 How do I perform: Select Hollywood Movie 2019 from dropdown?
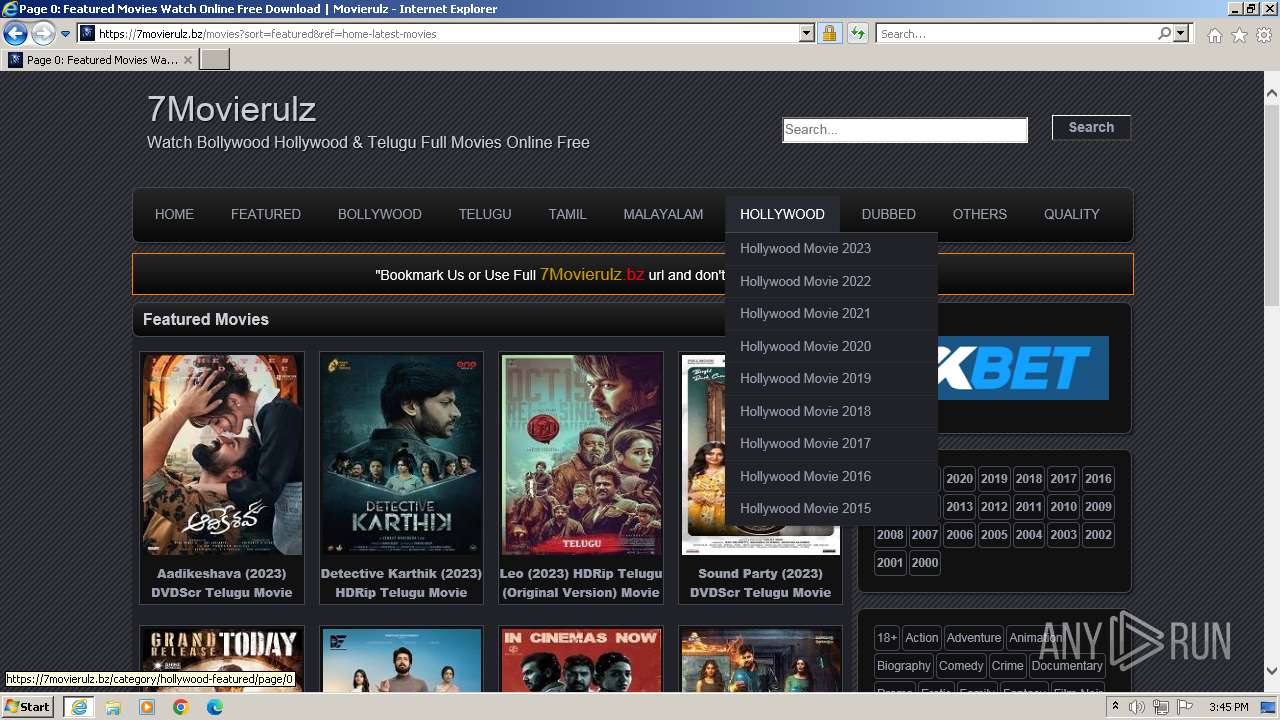831,378
